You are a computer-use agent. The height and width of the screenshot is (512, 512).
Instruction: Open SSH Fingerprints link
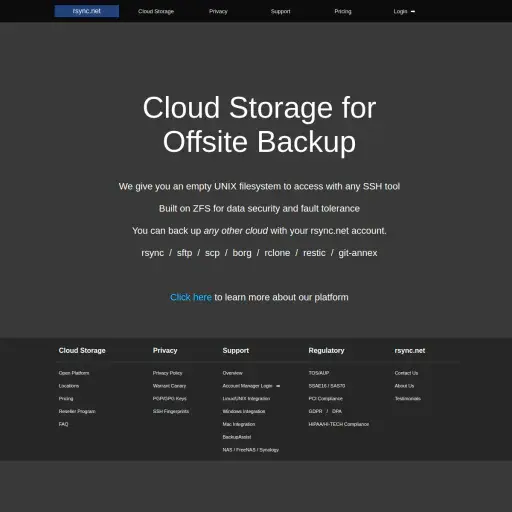pyautogui.click(x=171, y=411)
